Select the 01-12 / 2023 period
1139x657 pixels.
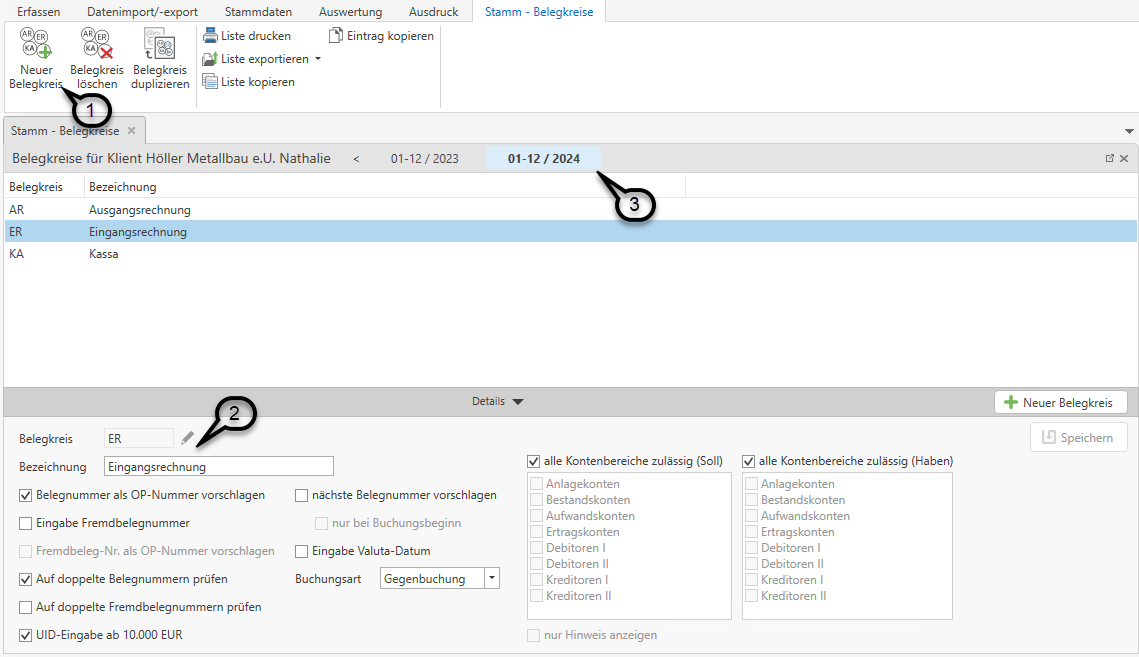425,159
